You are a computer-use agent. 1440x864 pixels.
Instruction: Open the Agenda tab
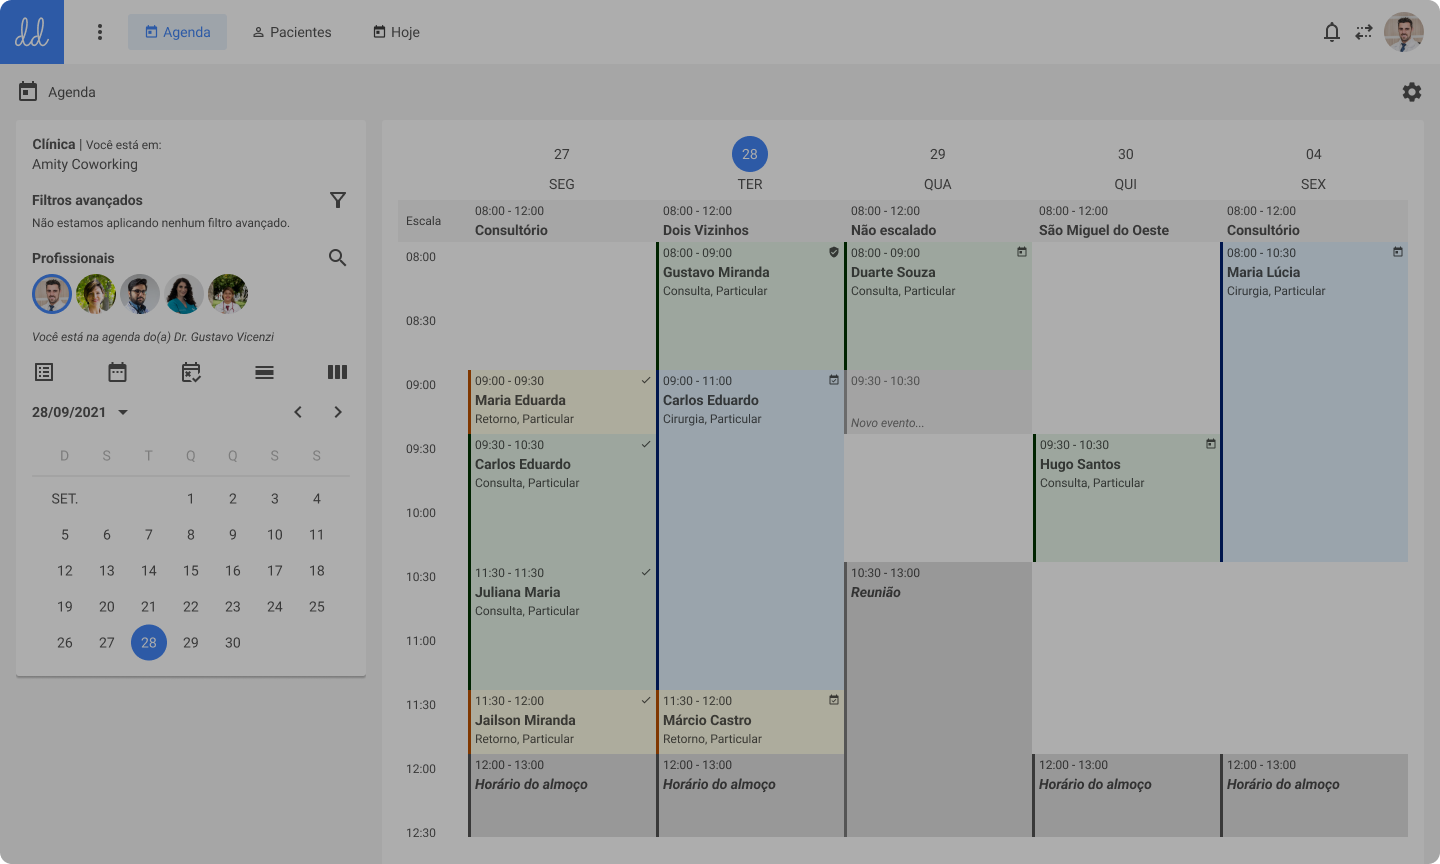point(177,31)
